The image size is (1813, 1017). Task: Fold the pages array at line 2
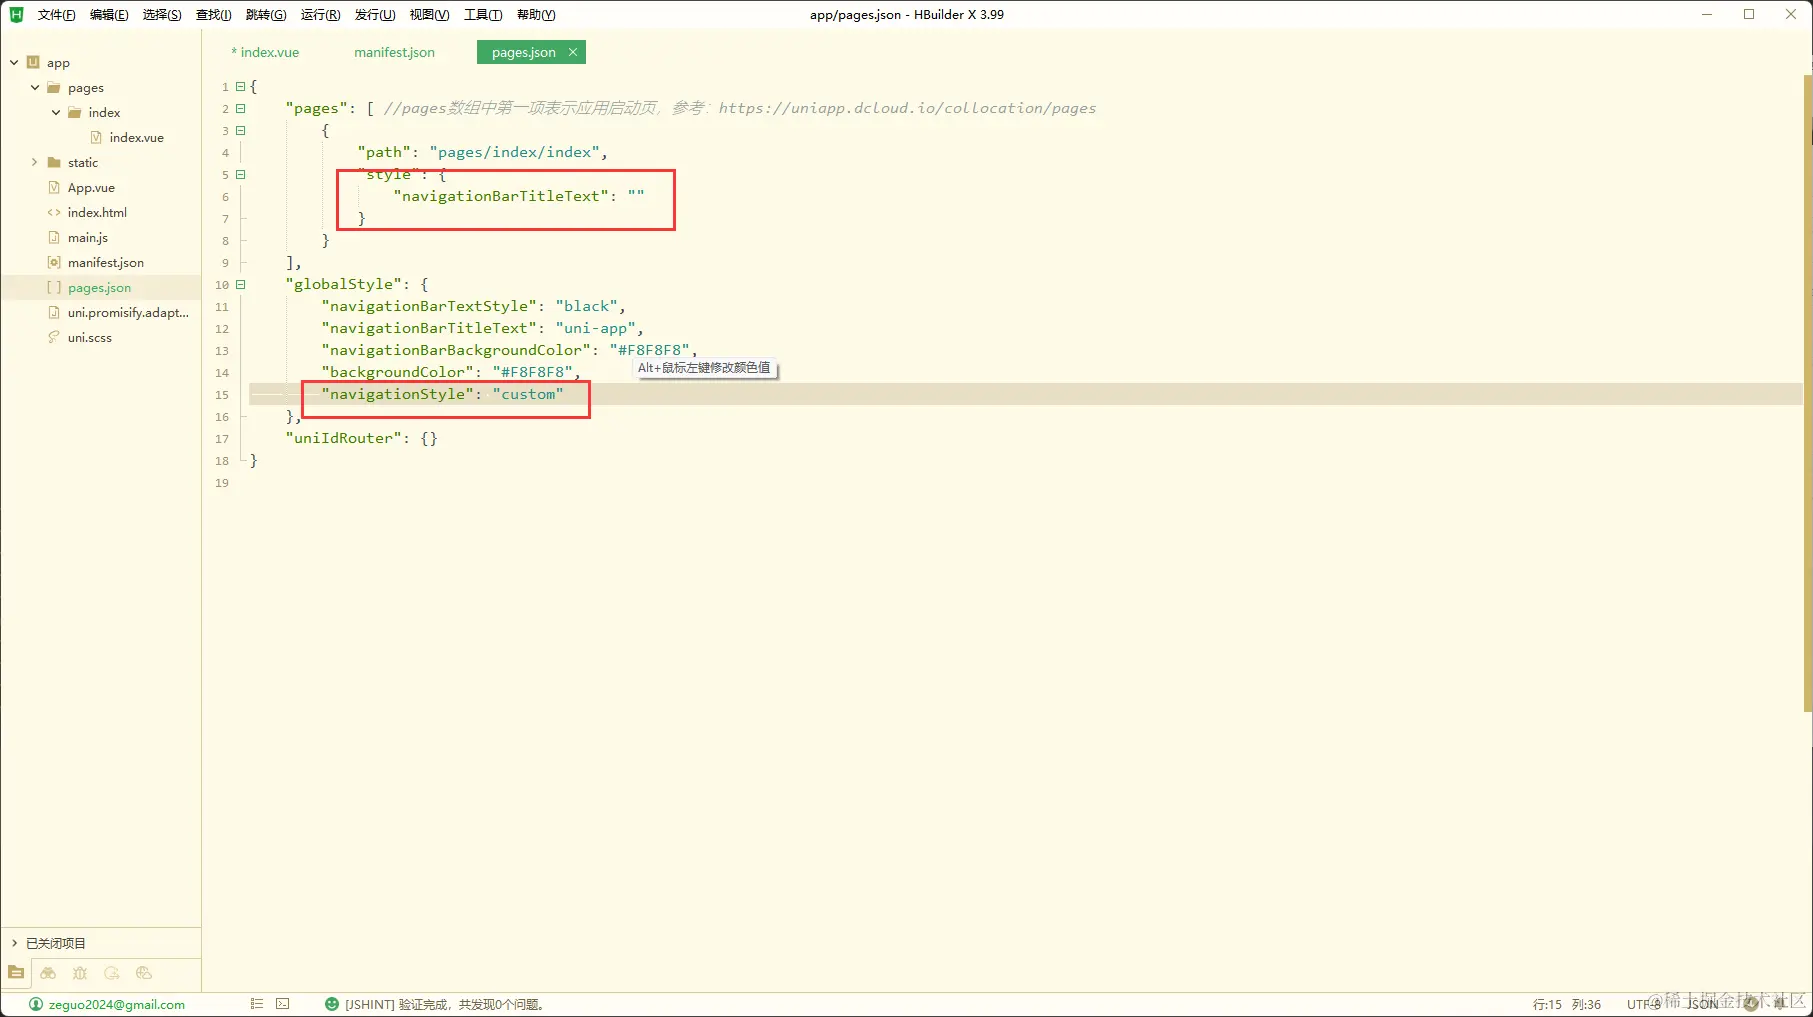tap(240, 109)
